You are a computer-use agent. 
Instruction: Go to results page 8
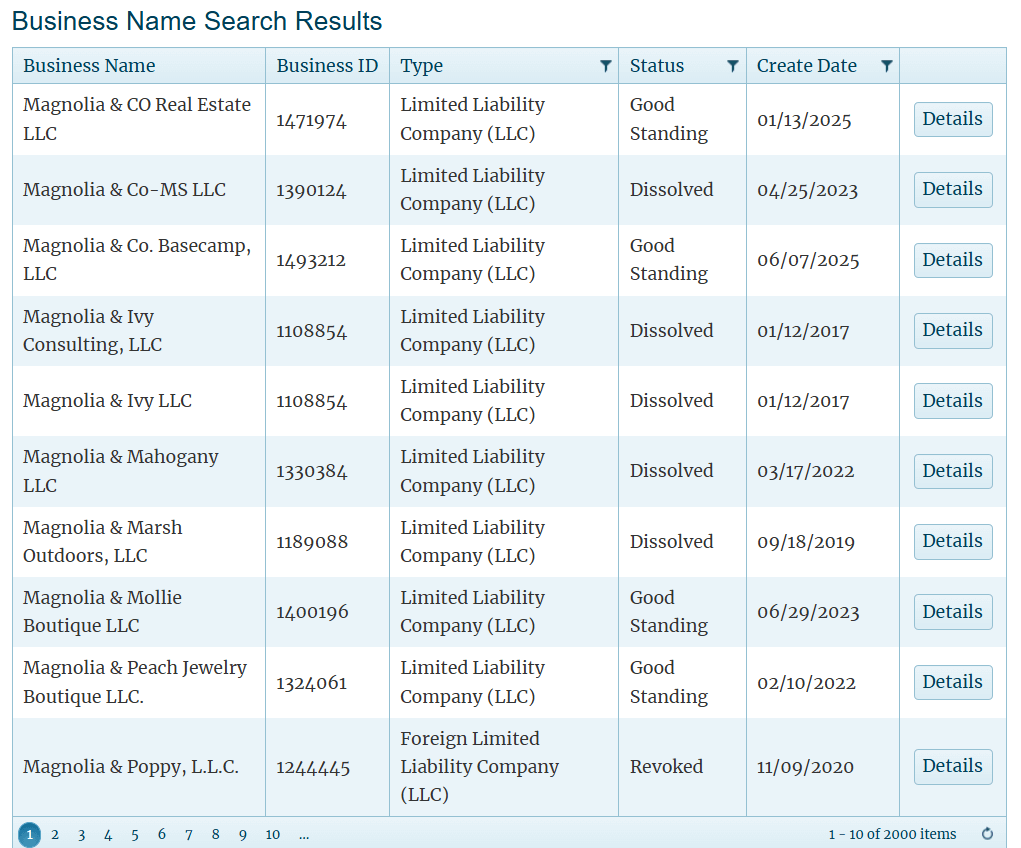coord(216,834)
